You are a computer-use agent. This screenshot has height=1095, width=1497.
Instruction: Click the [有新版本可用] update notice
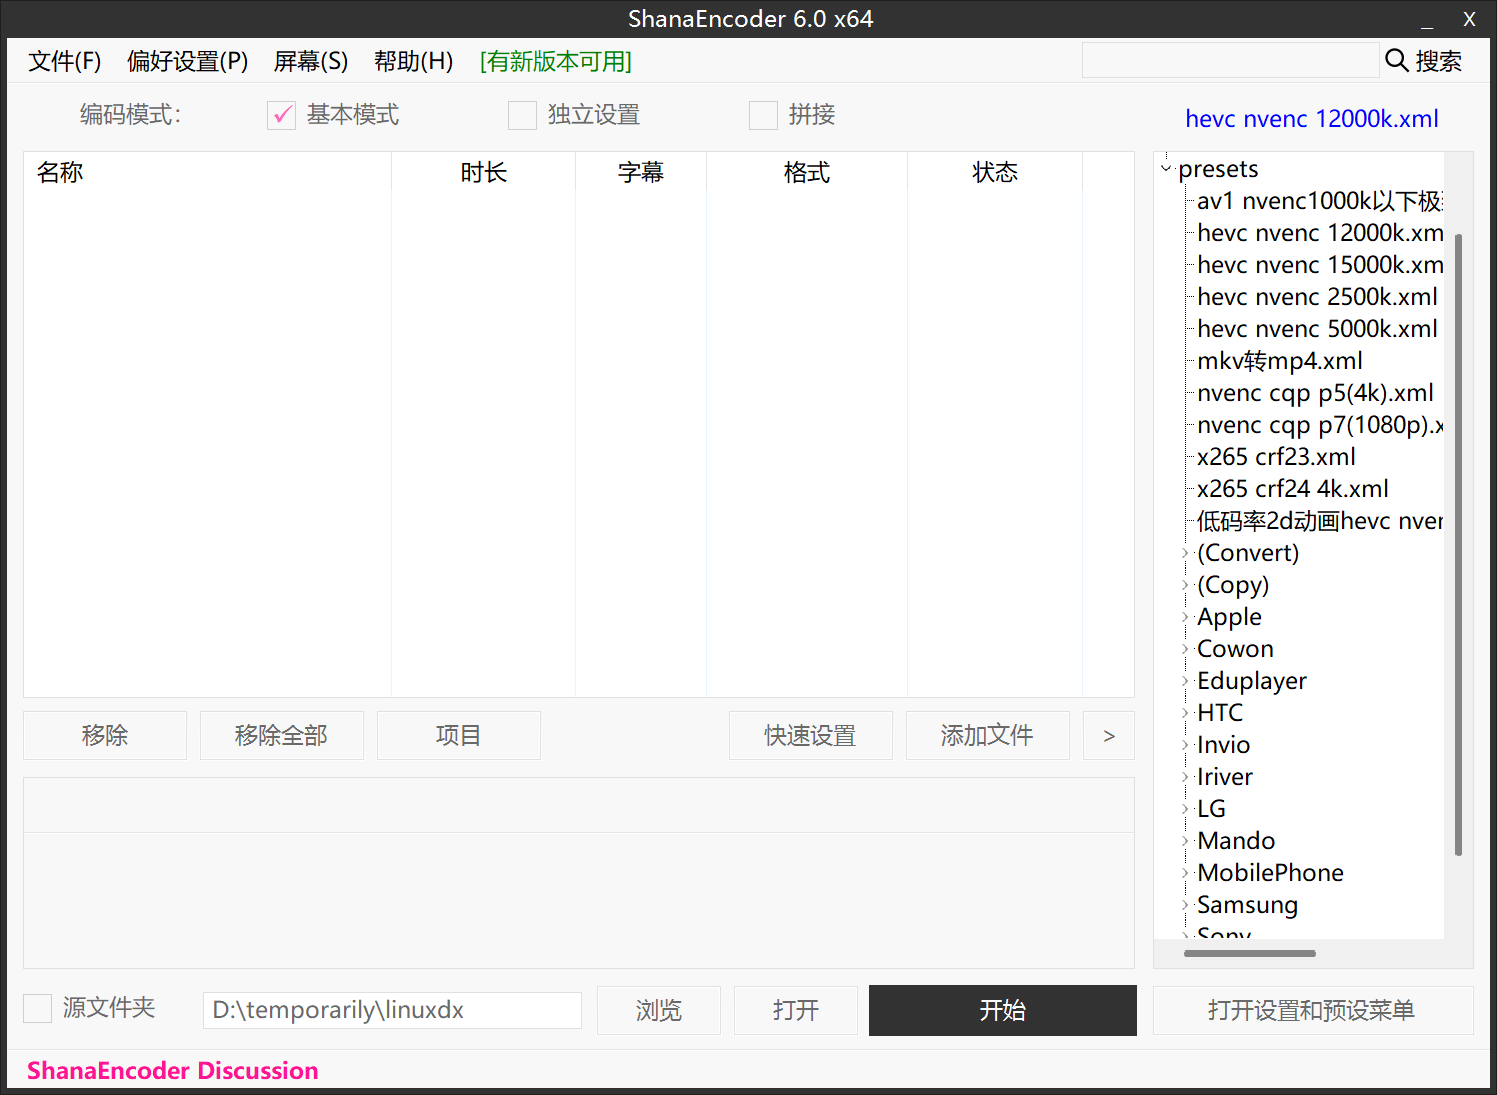coord(556,61)
